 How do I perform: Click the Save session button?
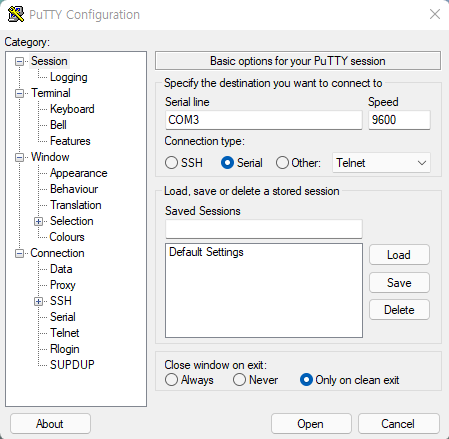coord(399,283)
